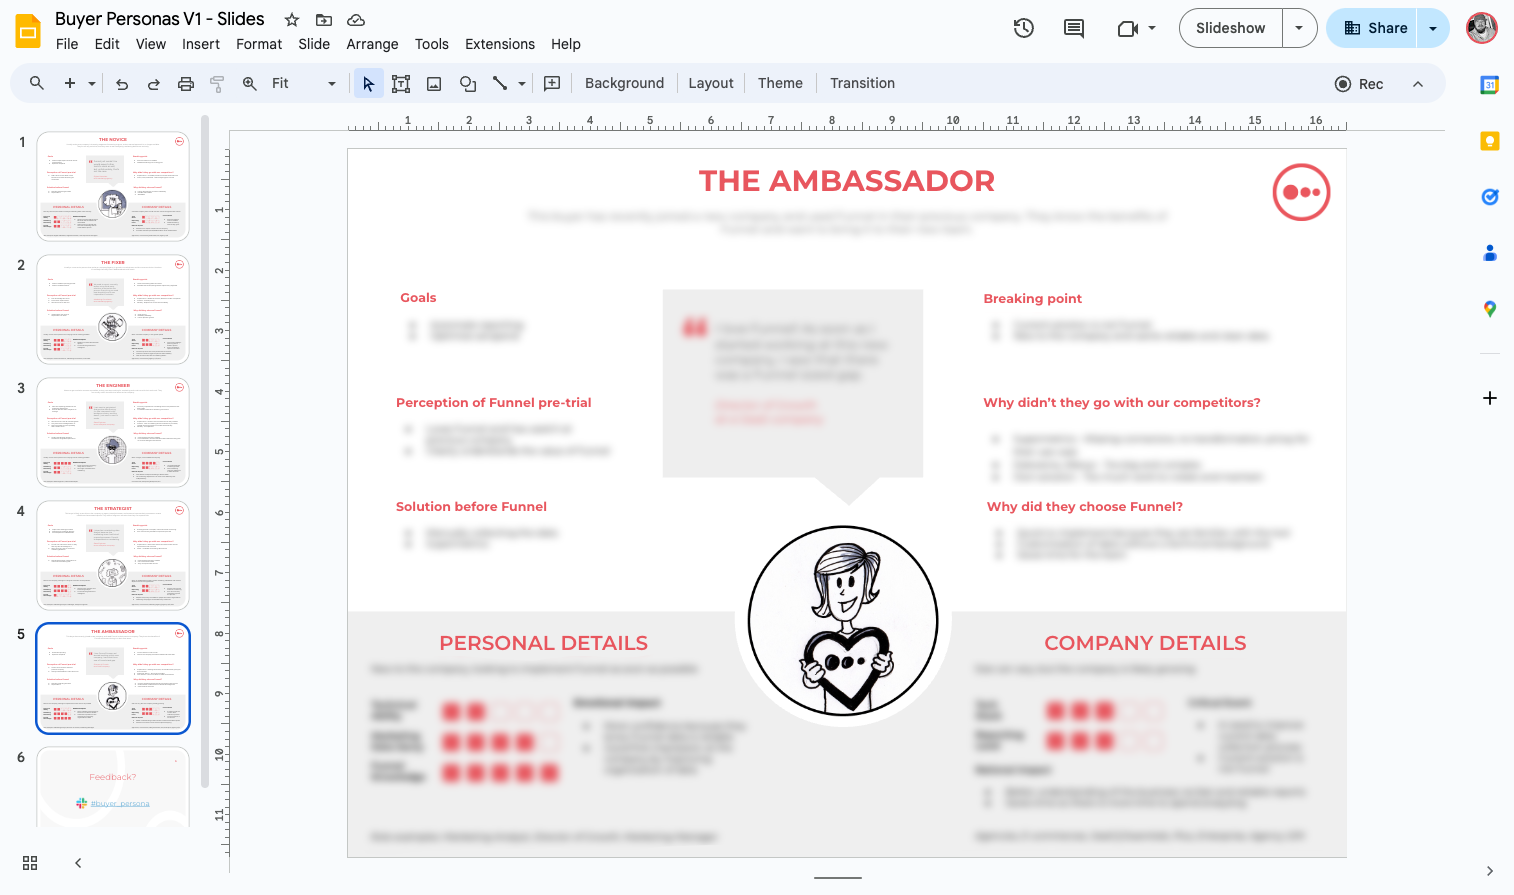Open Google Maps side panel

pos(1489,309)
